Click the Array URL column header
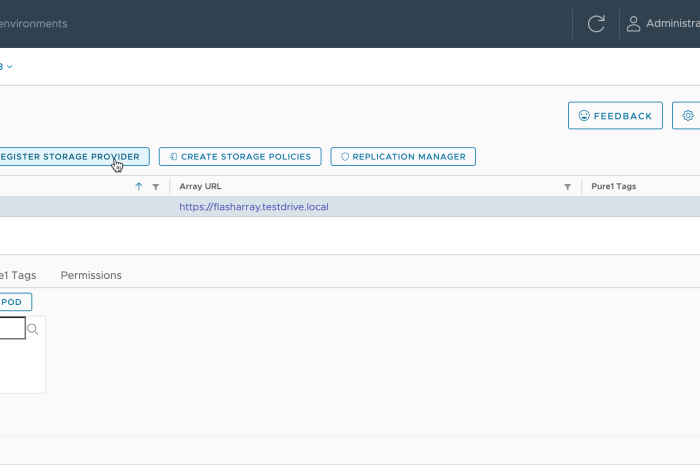 (x=200, y=187)
